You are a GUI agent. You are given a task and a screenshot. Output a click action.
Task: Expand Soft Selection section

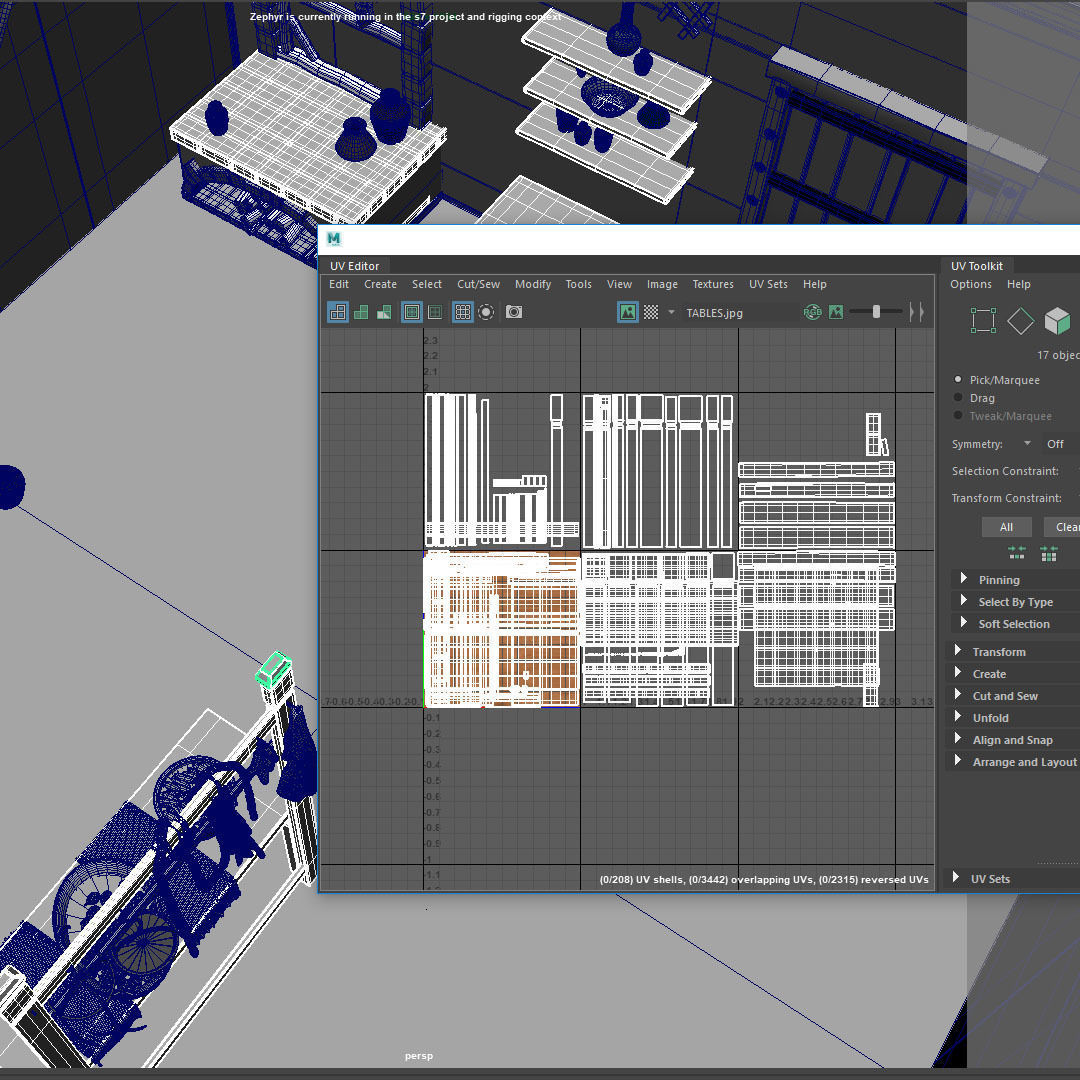(964, 623)
